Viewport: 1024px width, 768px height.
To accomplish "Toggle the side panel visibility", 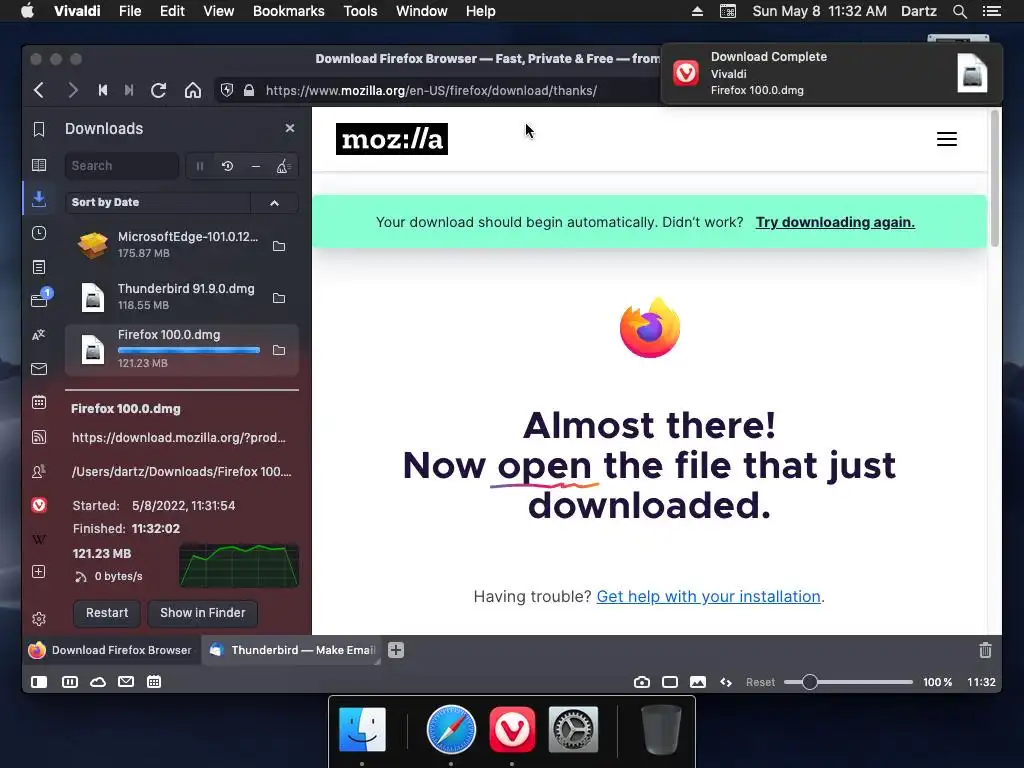I will point(39,682).
